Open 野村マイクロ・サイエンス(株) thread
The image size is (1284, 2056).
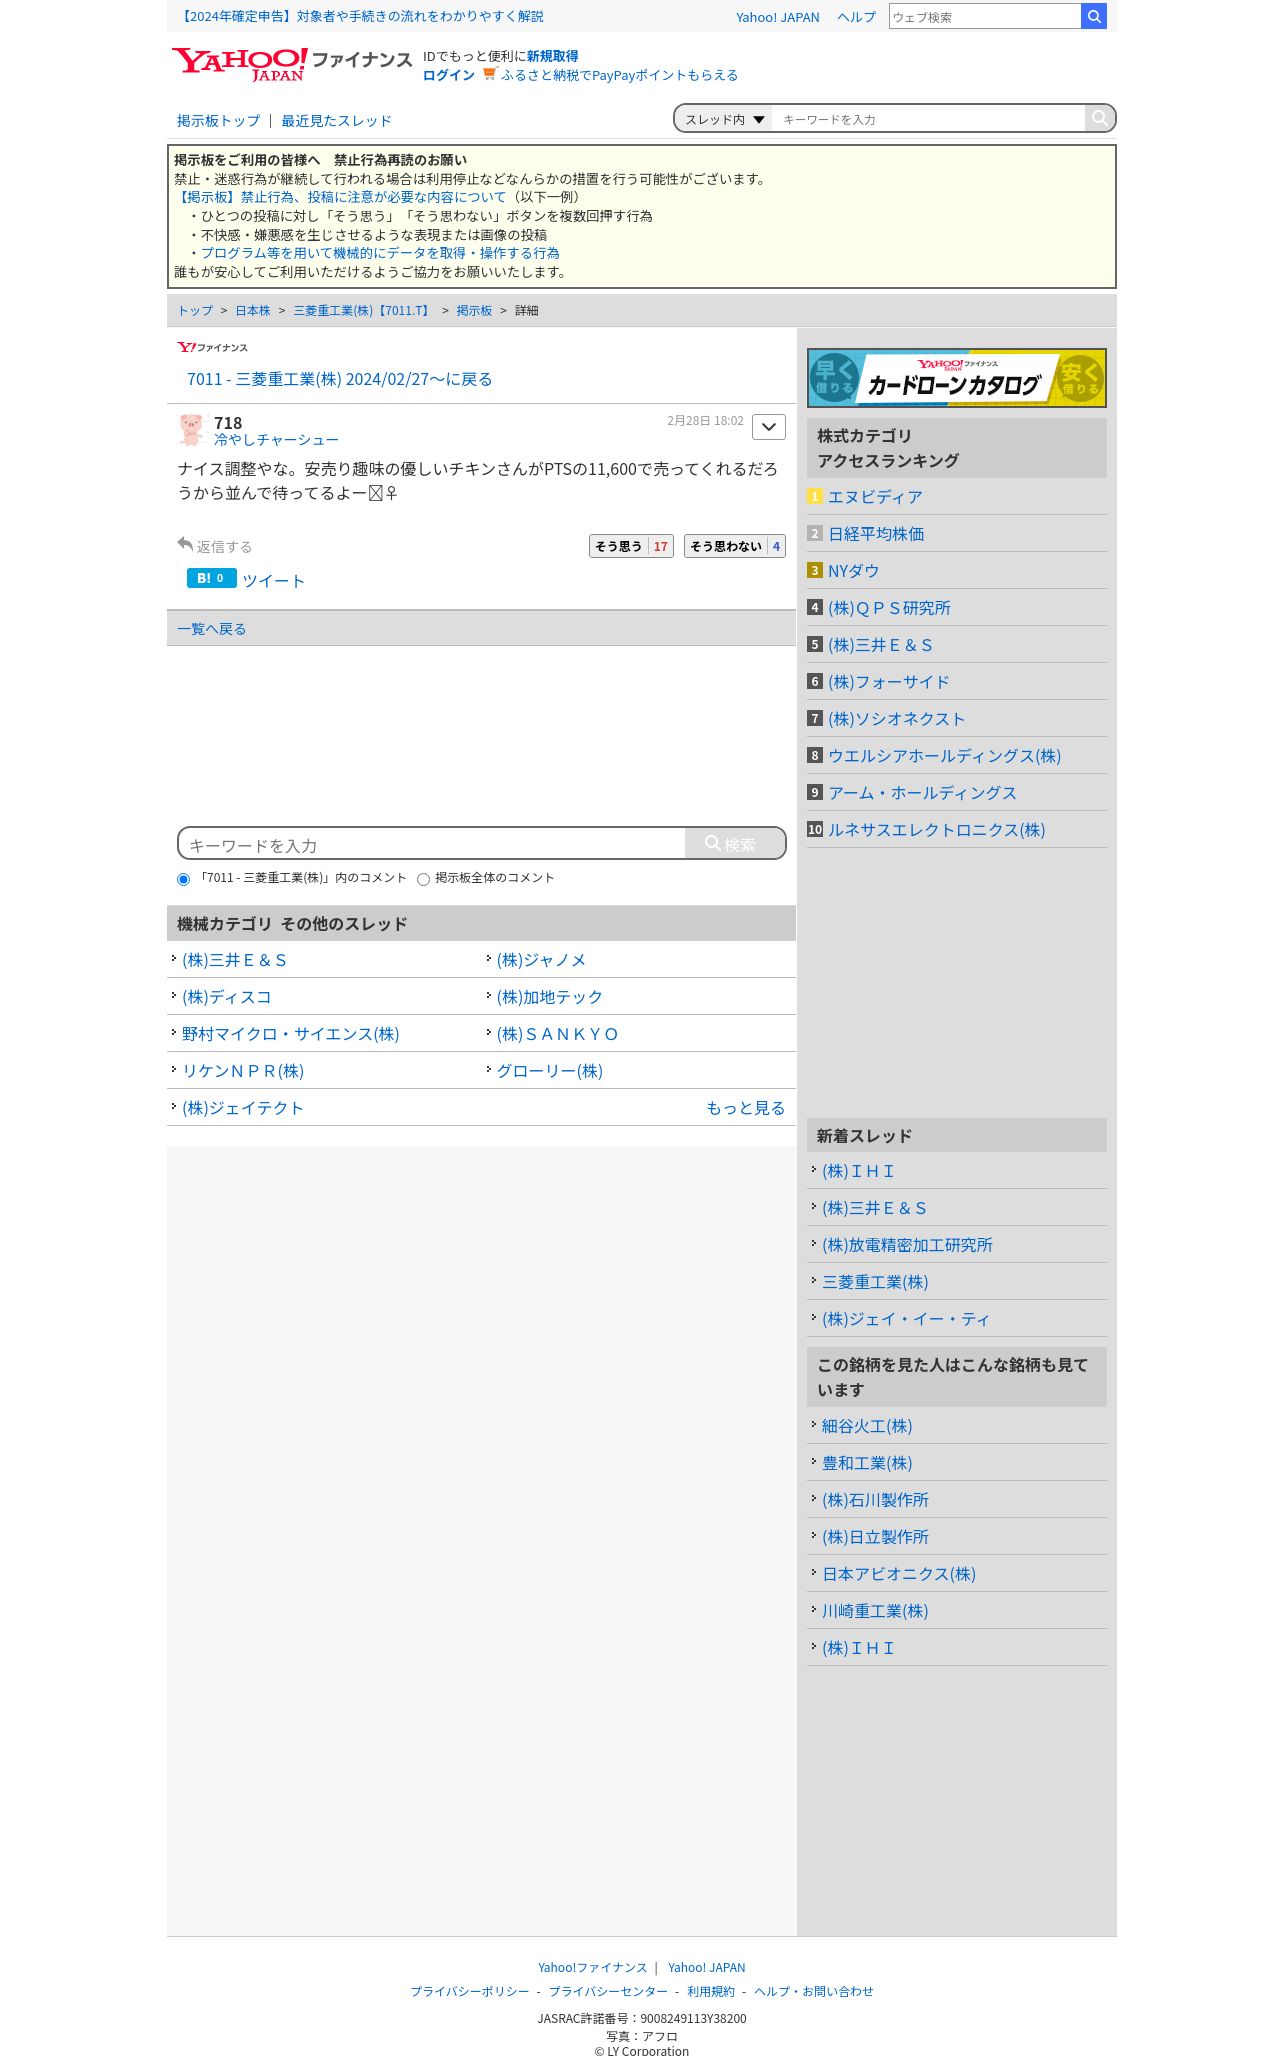click(x=290, y=1034)
